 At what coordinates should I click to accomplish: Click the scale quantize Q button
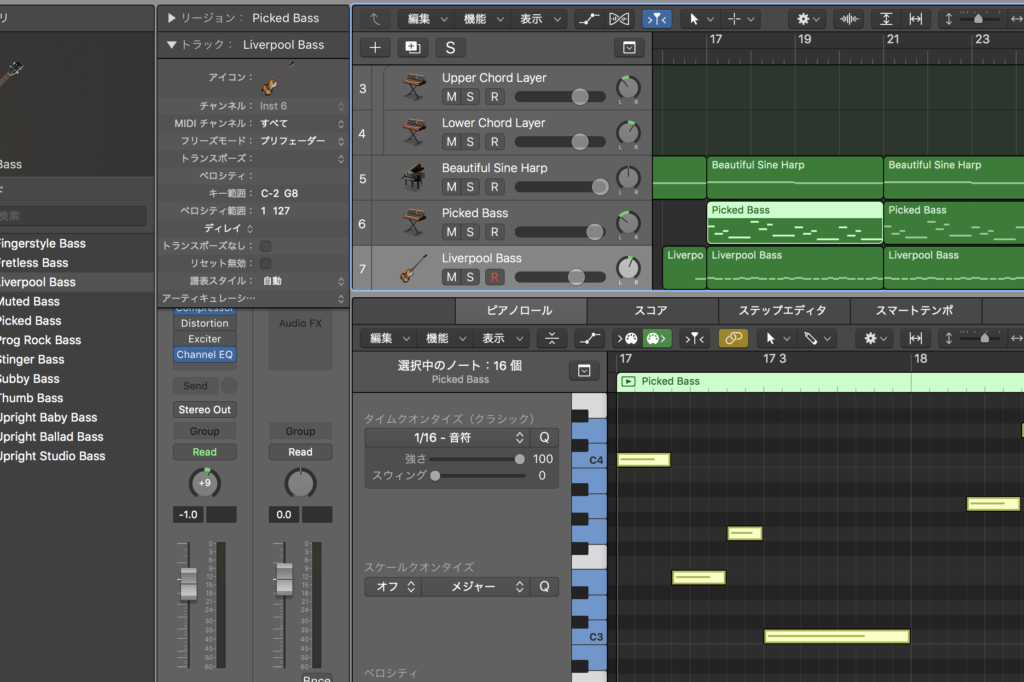(544, 587)
